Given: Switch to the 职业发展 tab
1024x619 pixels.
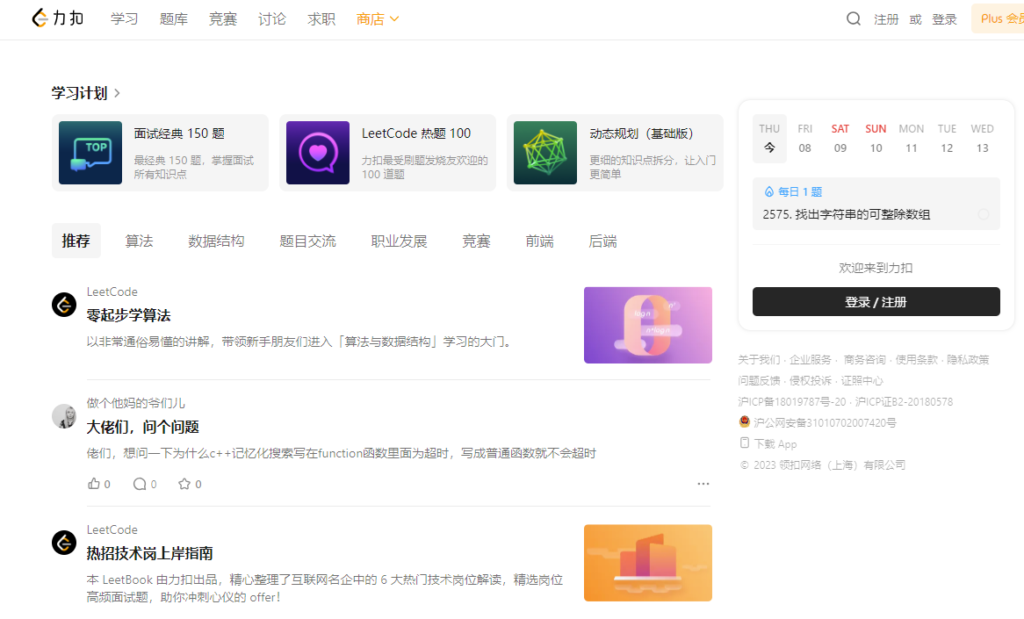Looking at the screenshot, I should [x=399, y=241].
